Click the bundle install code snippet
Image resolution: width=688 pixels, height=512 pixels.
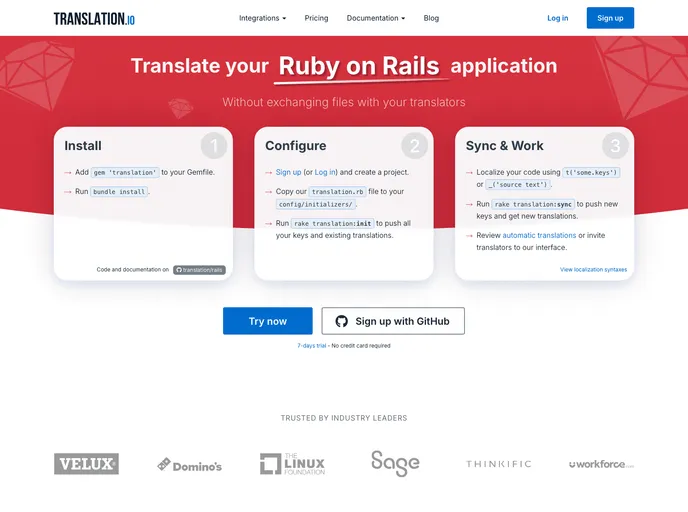coord(119,192)
